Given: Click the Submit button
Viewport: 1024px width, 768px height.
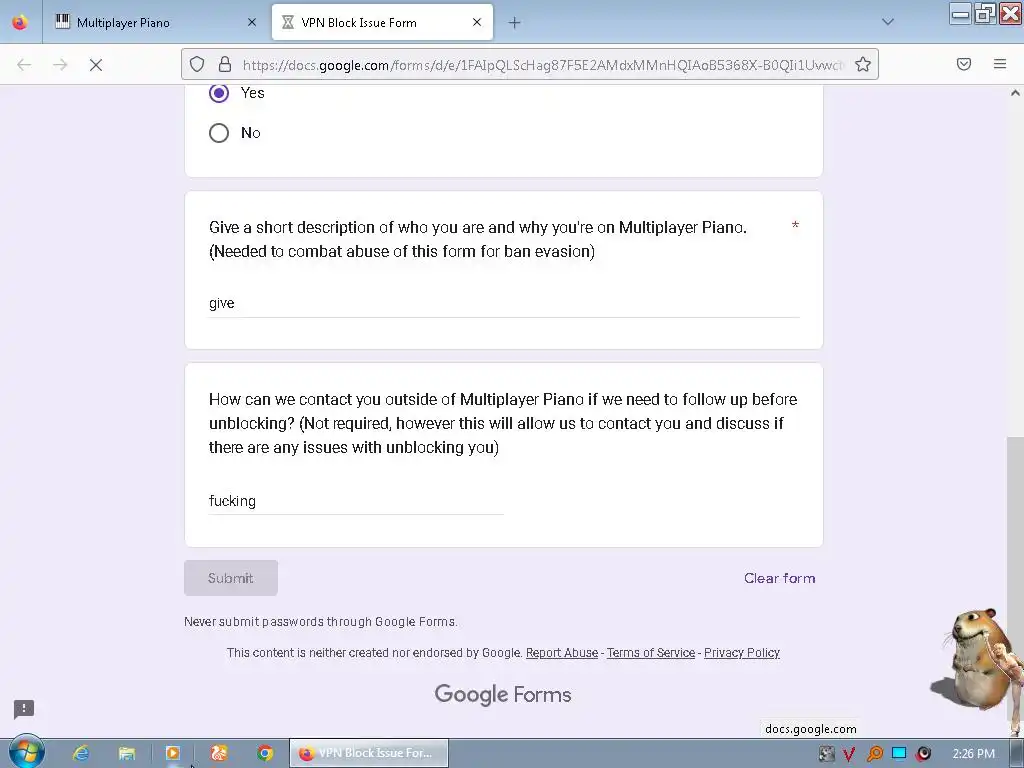Looking at the screenshot, I should (x=231, y=578).
